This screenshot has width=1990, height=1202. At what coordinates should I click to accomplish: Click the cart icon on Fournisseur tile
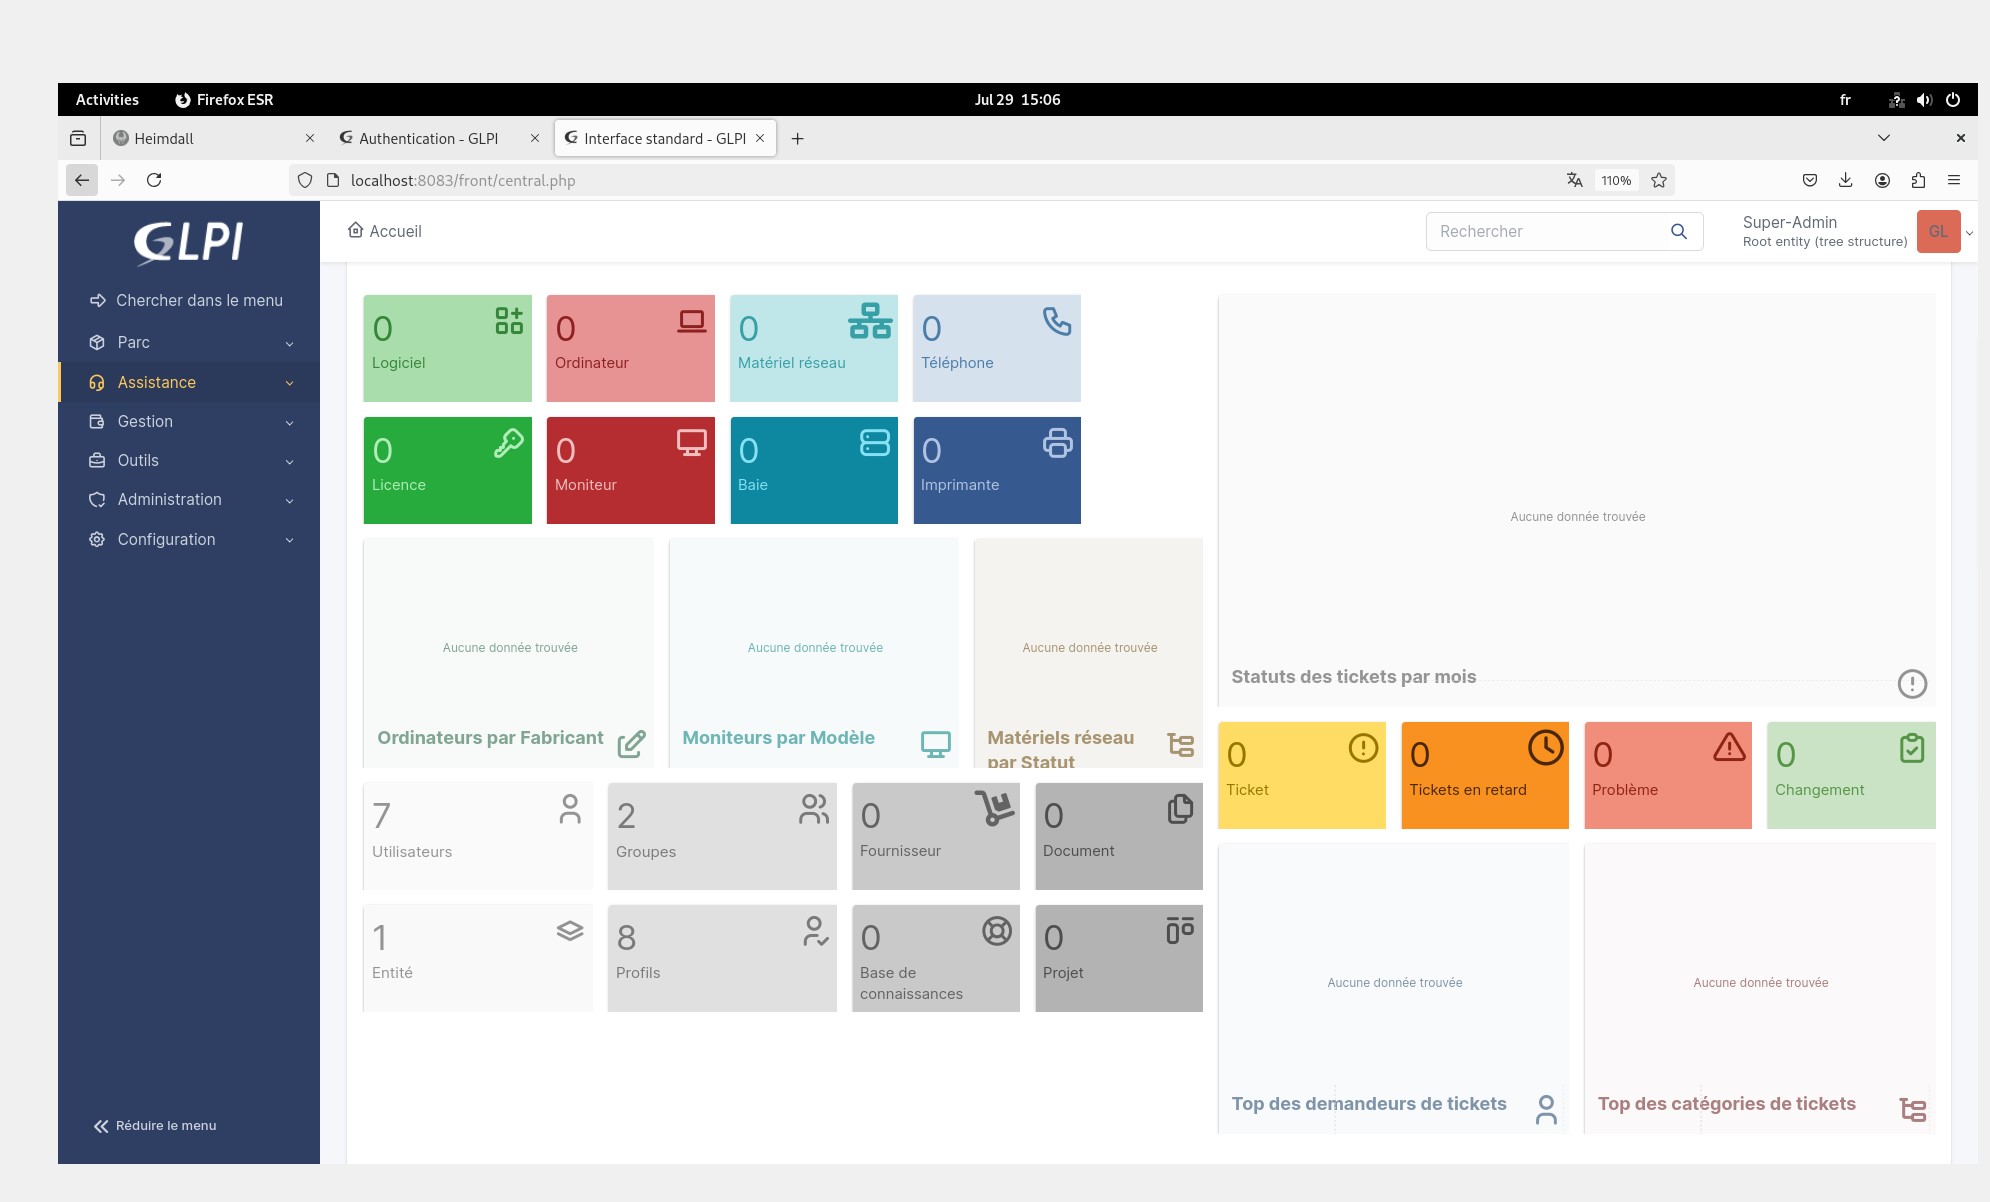point(995,808)
